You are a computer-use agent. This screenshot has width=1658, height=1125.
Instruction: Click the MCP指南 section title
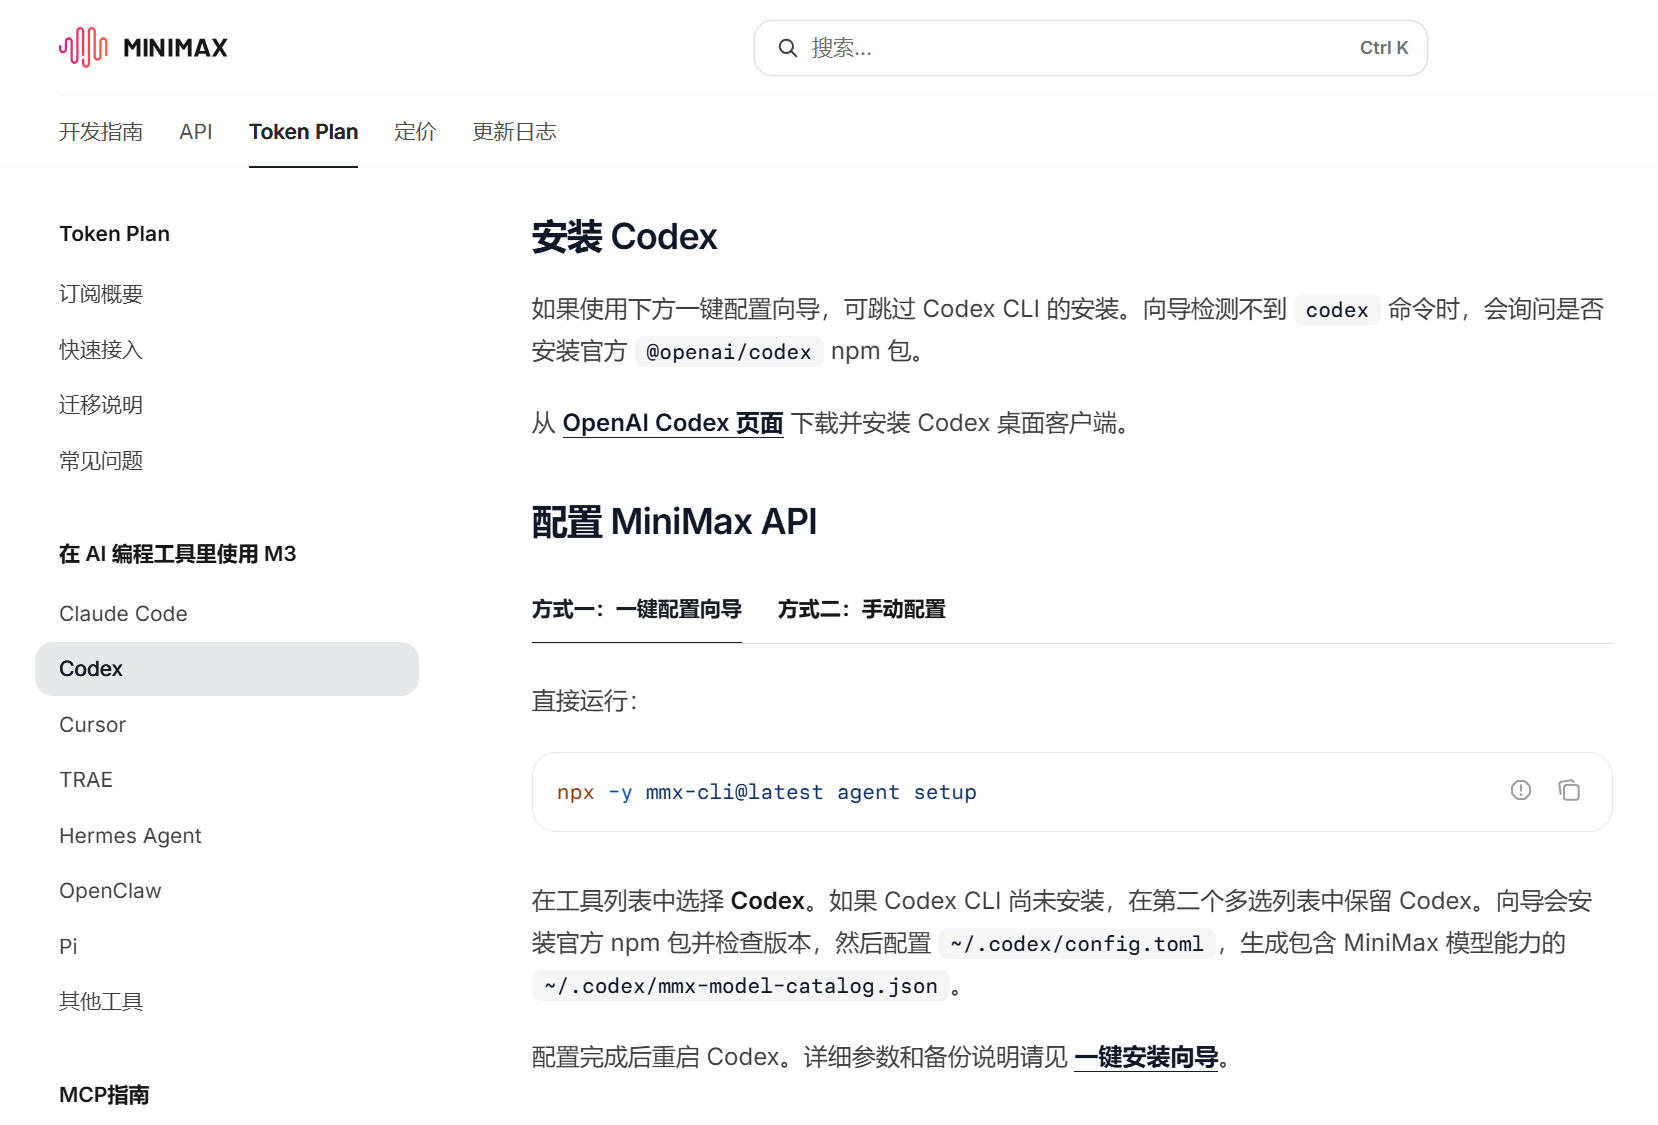click(x=104, y=1095)
